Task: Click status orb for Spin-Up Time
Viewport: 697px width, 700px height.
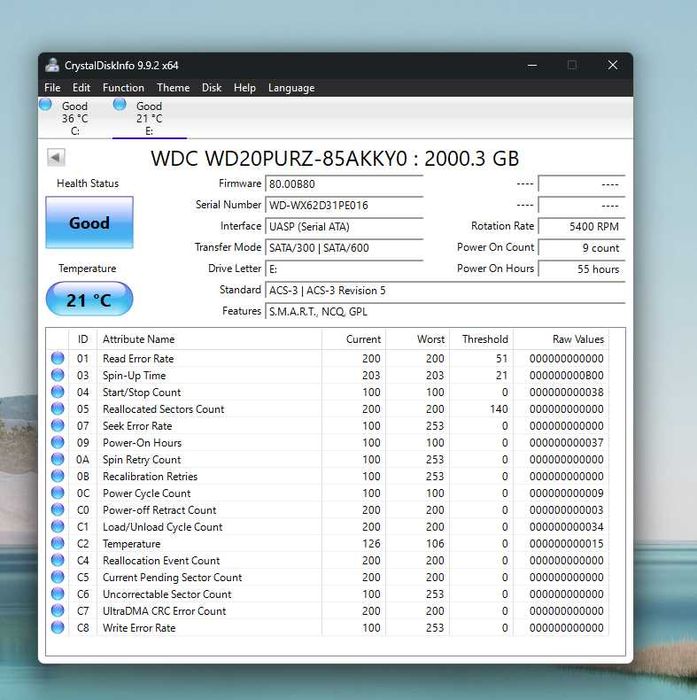Action: (x=58, y=375)
